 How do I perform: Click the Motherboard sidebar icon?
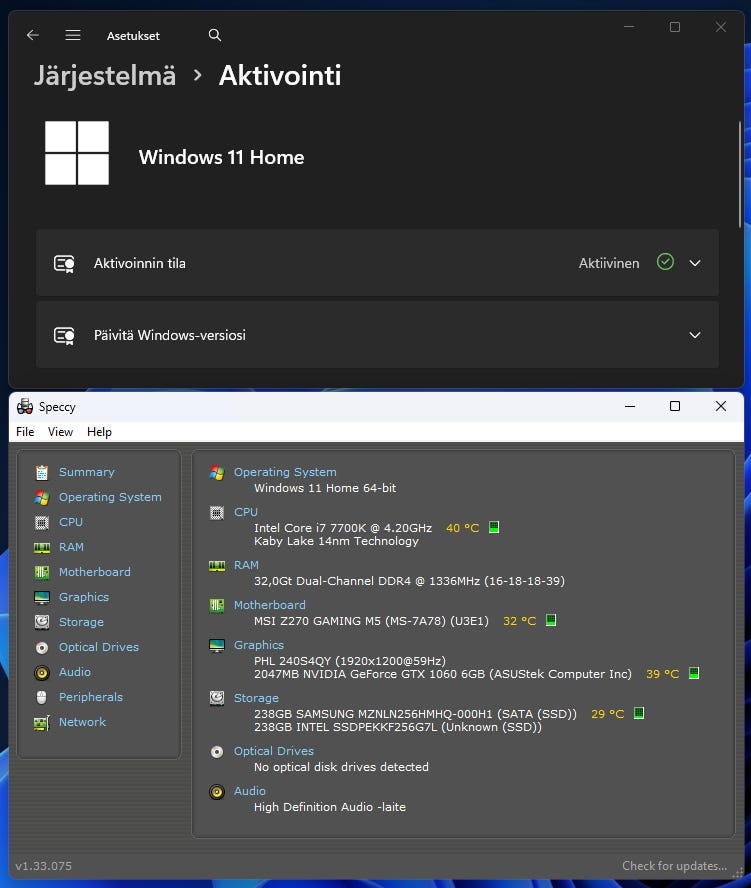(42, 572)
